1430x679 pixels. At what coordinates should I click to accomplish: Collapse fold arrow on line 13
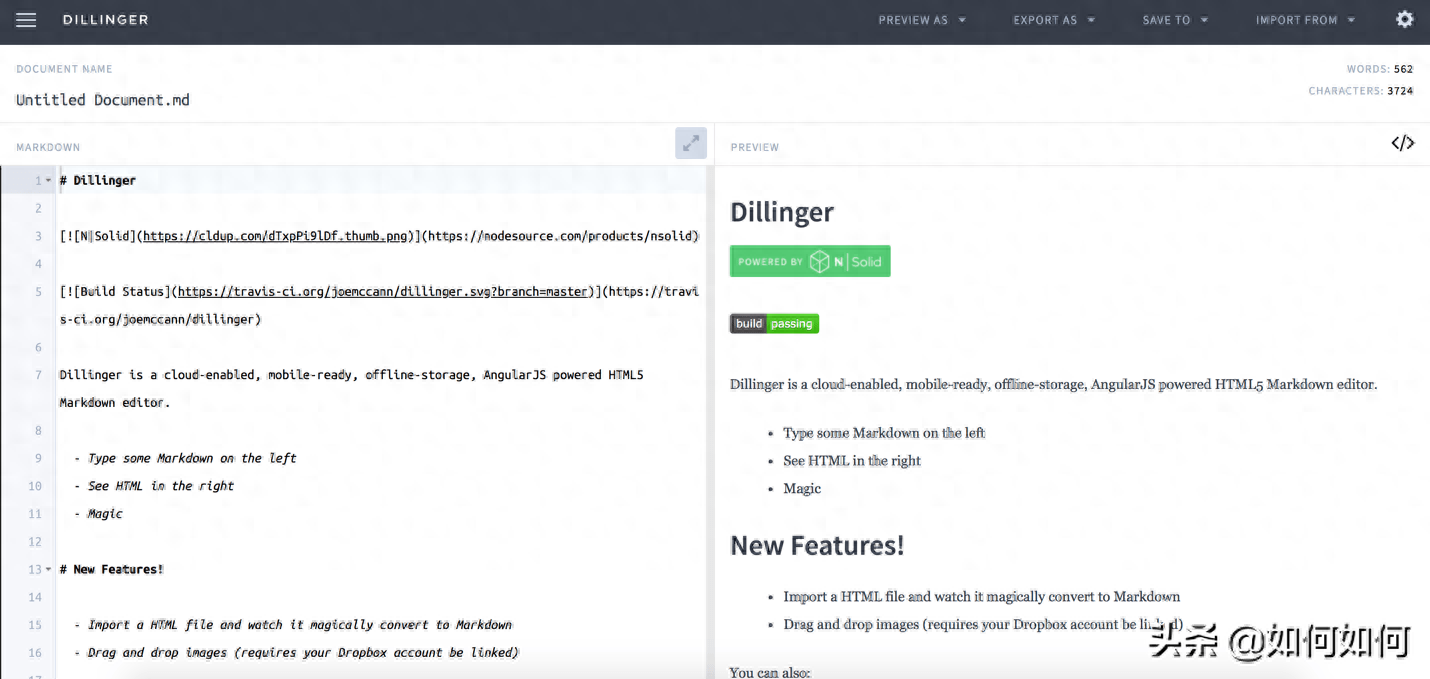[48, 569]
